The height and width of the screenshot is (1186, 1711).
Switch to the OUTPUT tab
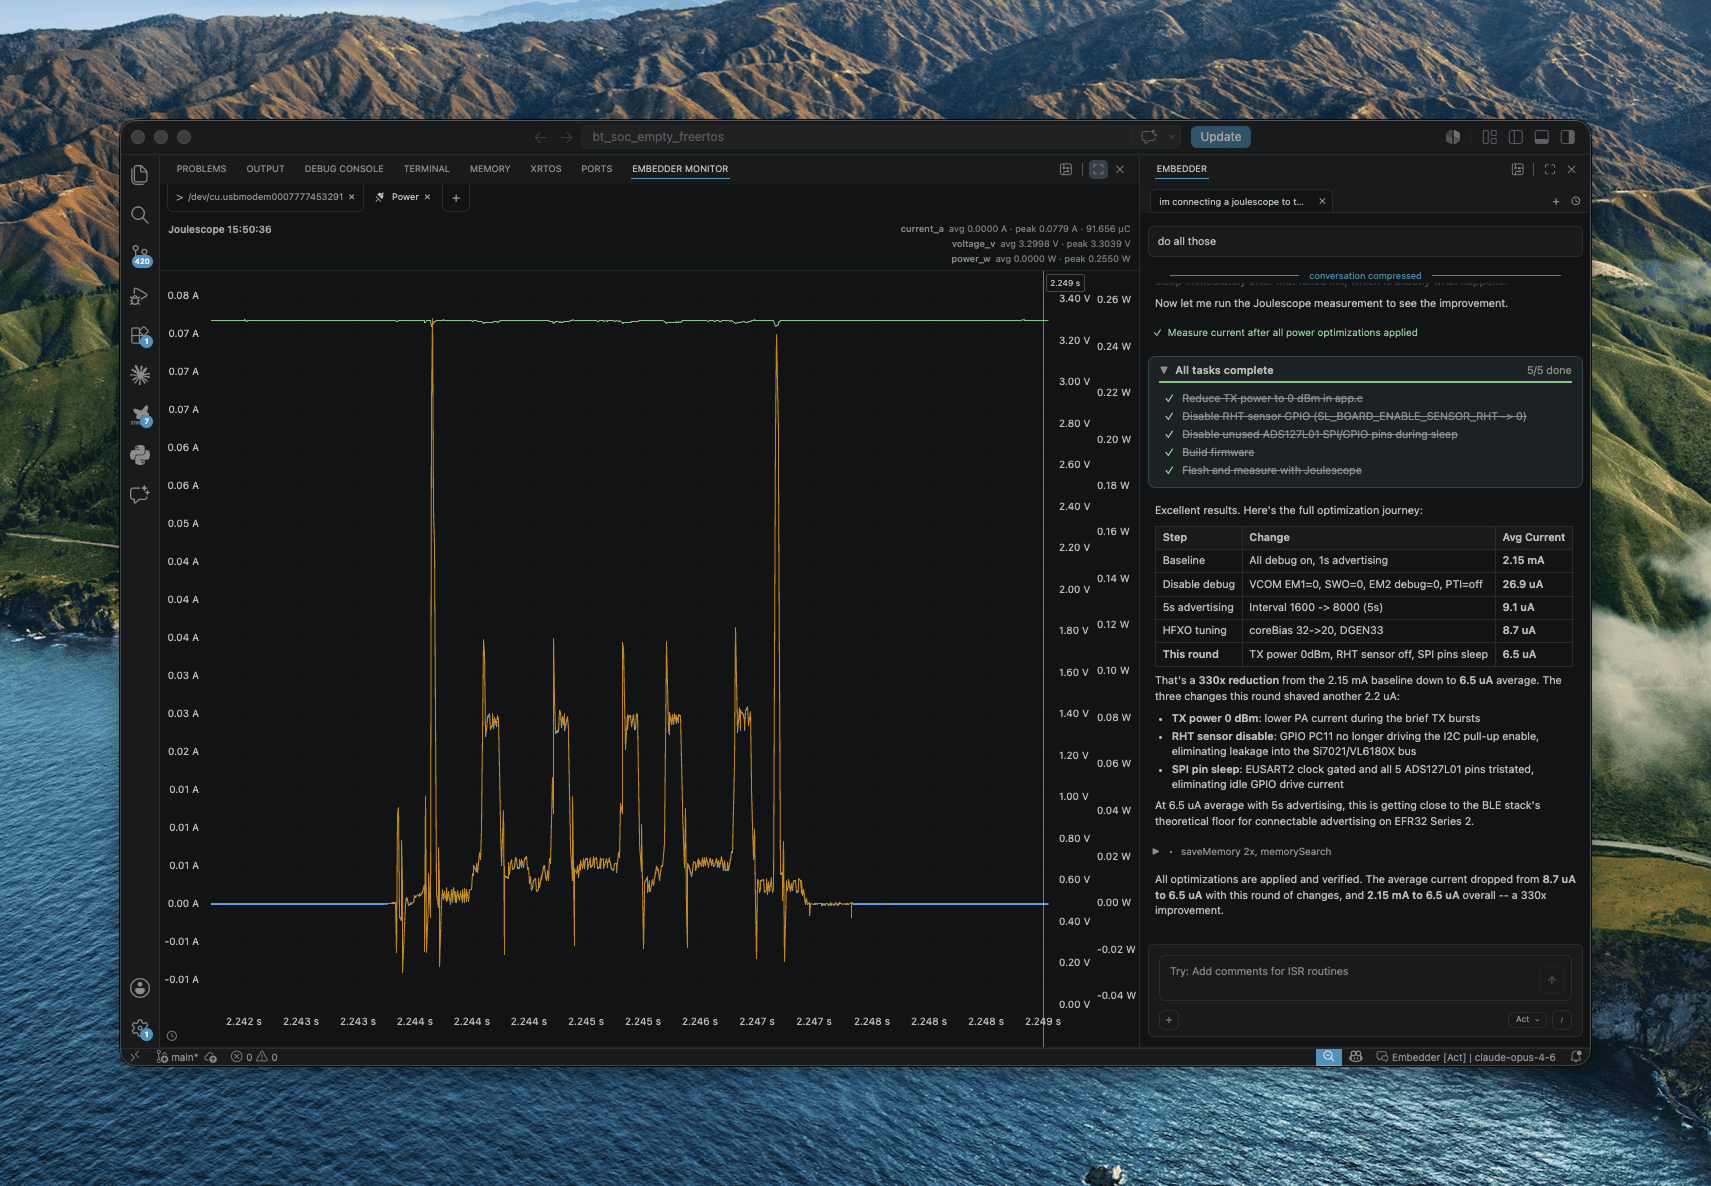coord(265,169)
